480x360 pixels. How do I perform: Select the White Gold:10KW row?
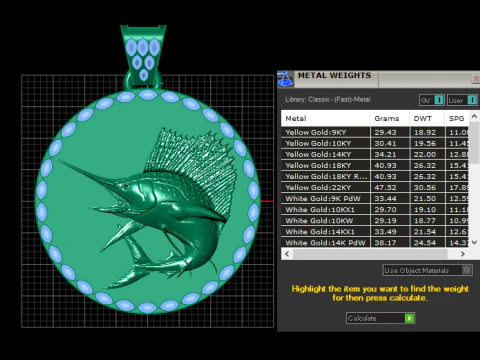[375, 220]
